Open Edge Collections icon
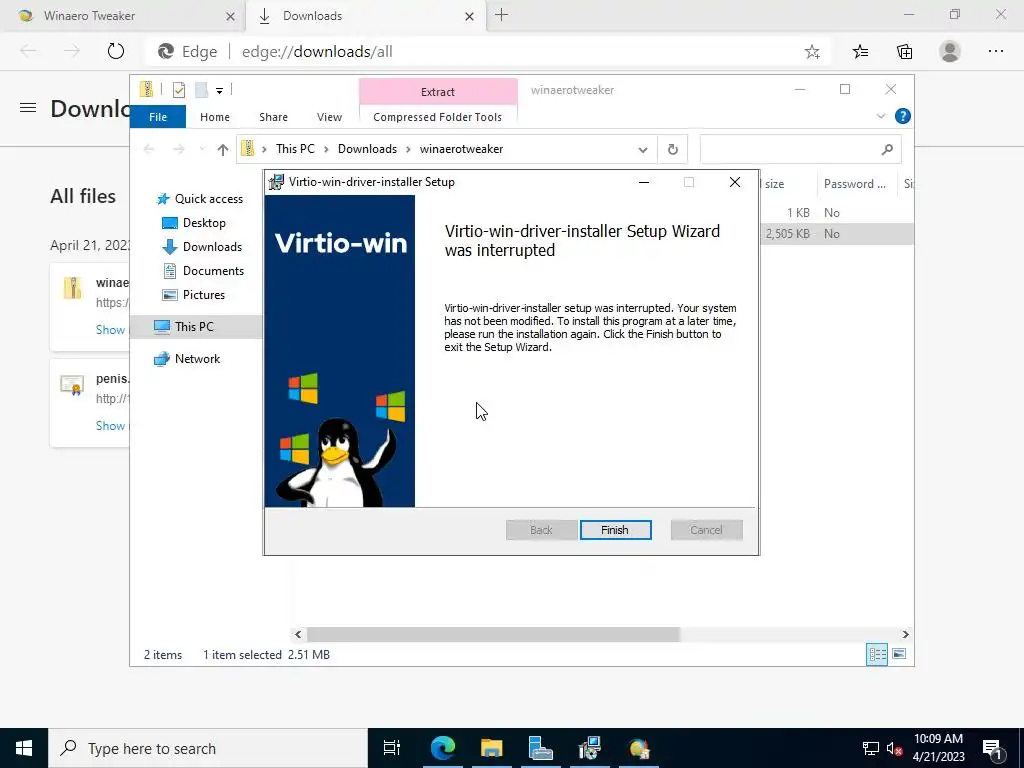Viewport: 1024px width, 768px height. coord(904,52)
